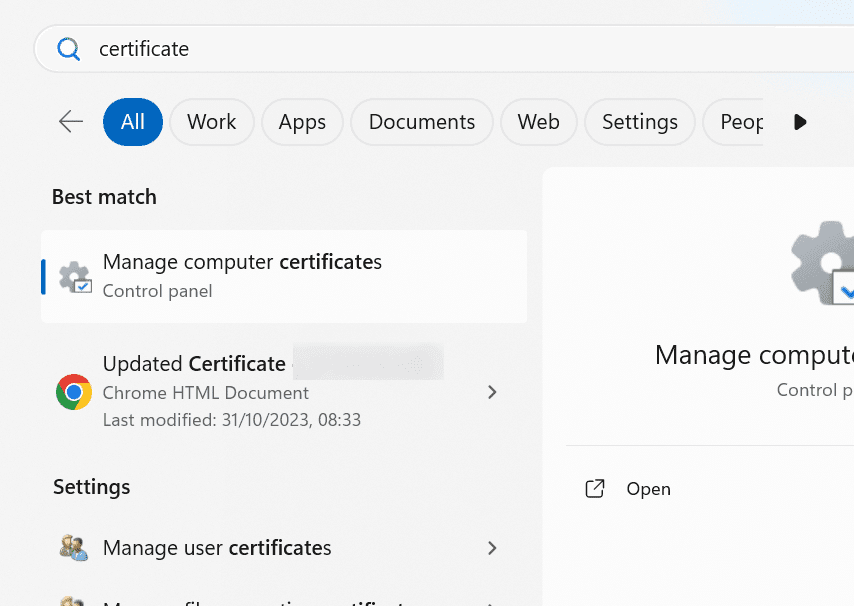Screen dimensions: 854x606
Task: Click the Manage computer title in the preview pane
Action: coord(754,355)
